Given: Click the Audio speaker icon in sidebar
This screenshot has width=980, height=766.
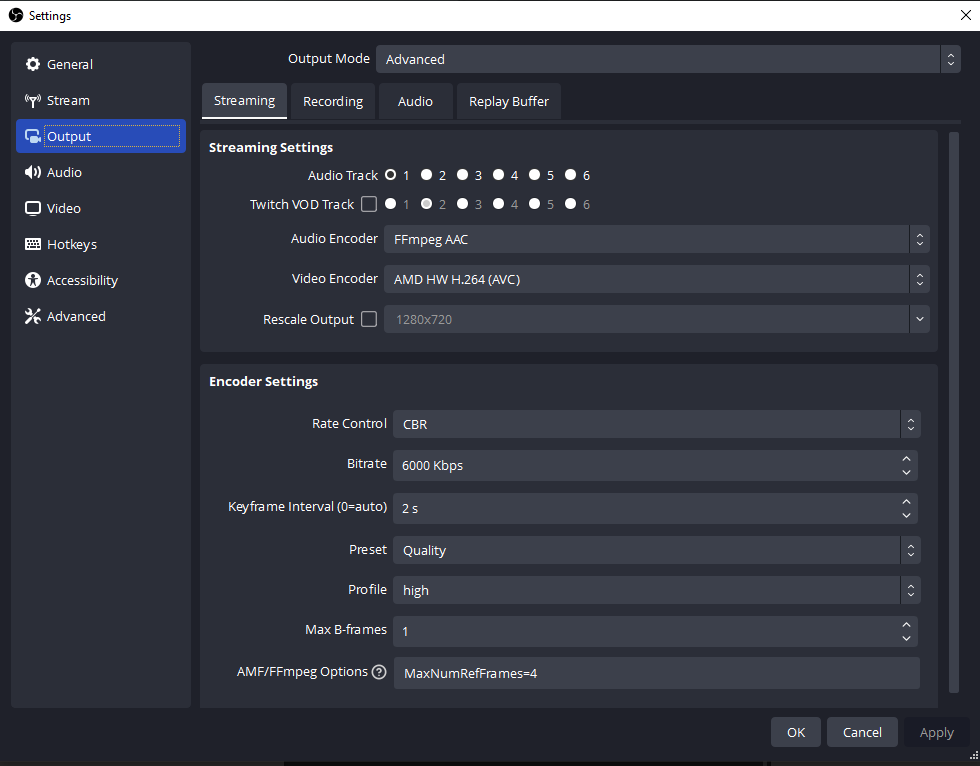Looking at the screenshot, I should 32,172.
